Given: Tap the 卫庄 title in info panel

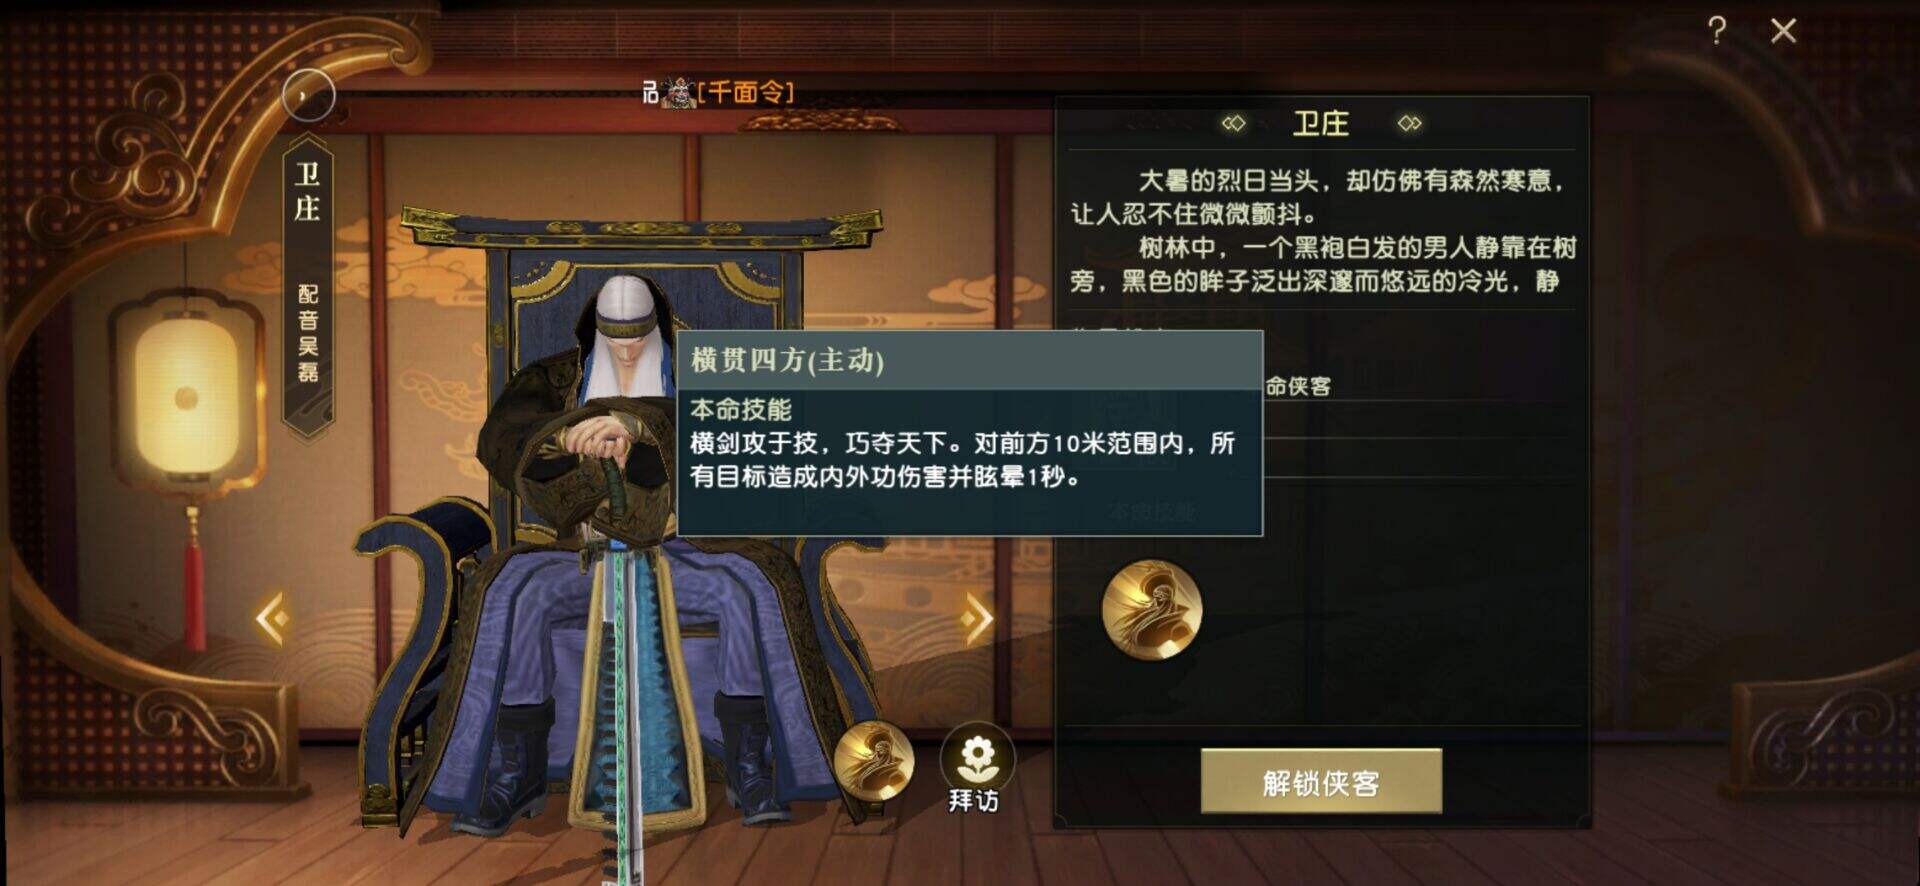Looking at the screenshot, I should coord(1321,124).
